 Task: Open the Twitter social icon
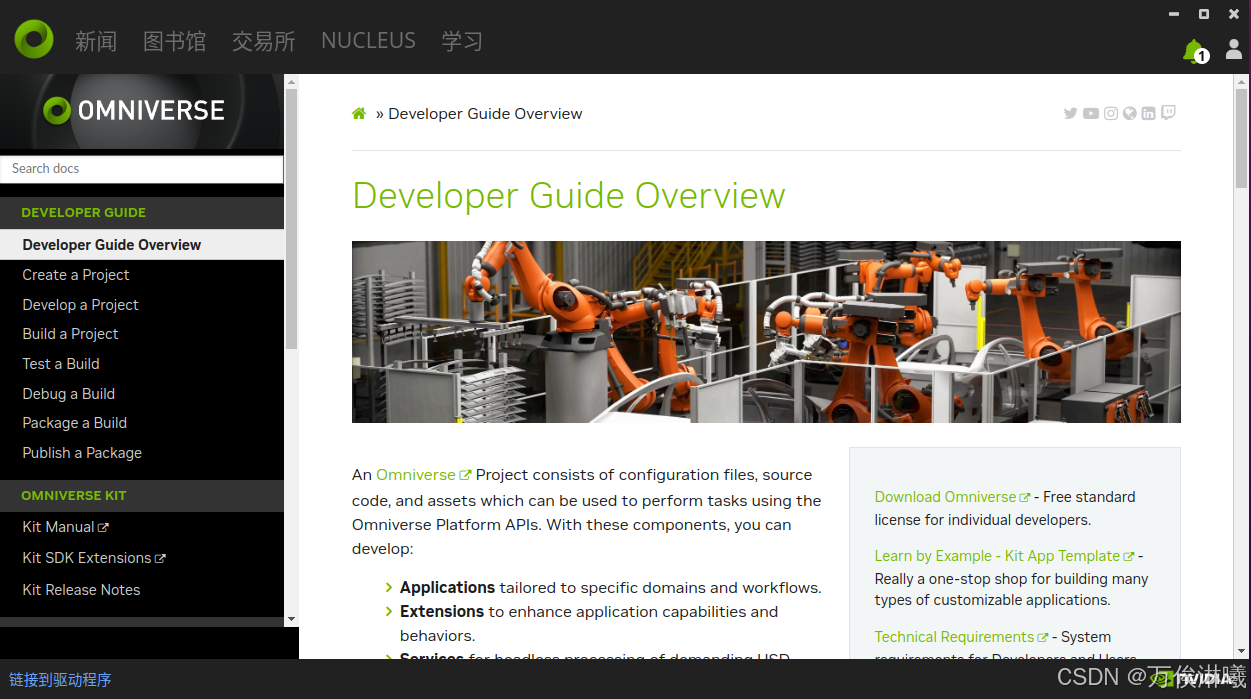pos(1071,113)
